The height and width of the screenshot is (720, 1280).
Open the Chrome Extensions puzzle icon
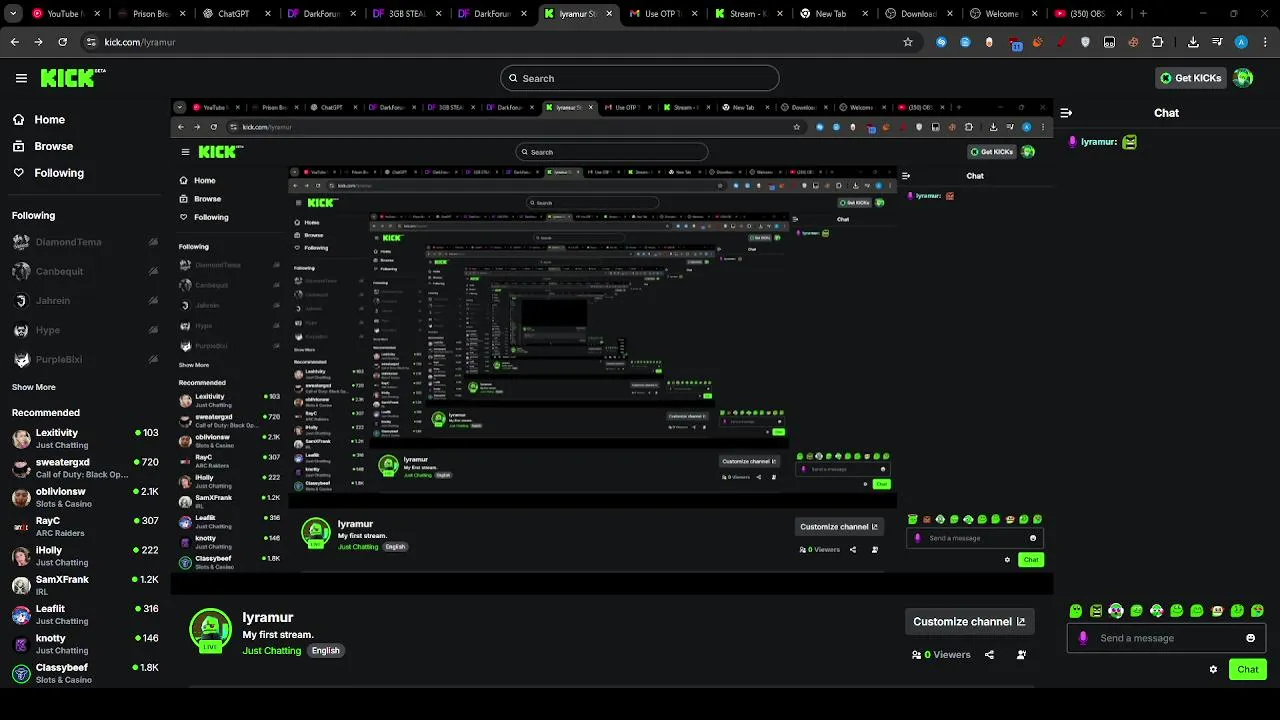pos(1158,42)
